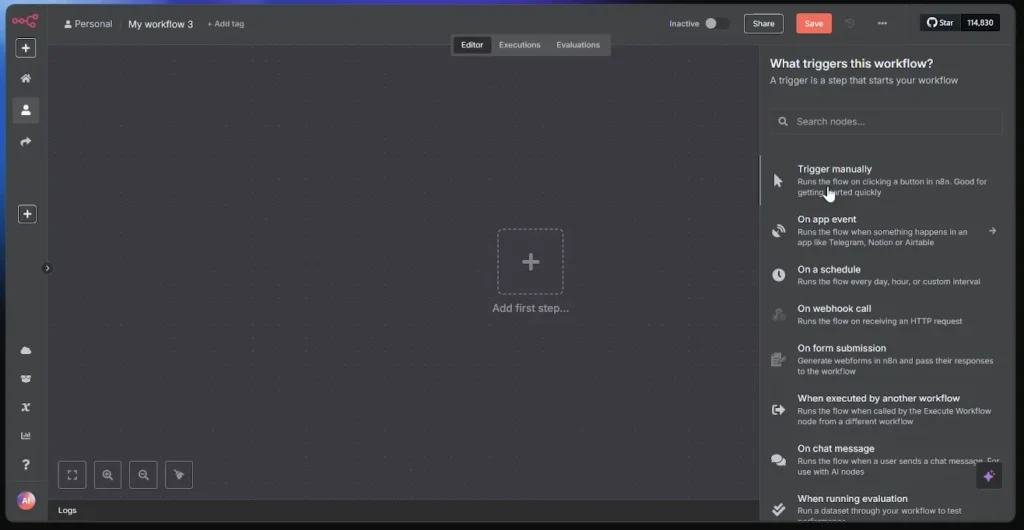This screenshot has width=1024, height=530.
Task: Open the Variables icon in the sidebar
Action: click(26, 407)
